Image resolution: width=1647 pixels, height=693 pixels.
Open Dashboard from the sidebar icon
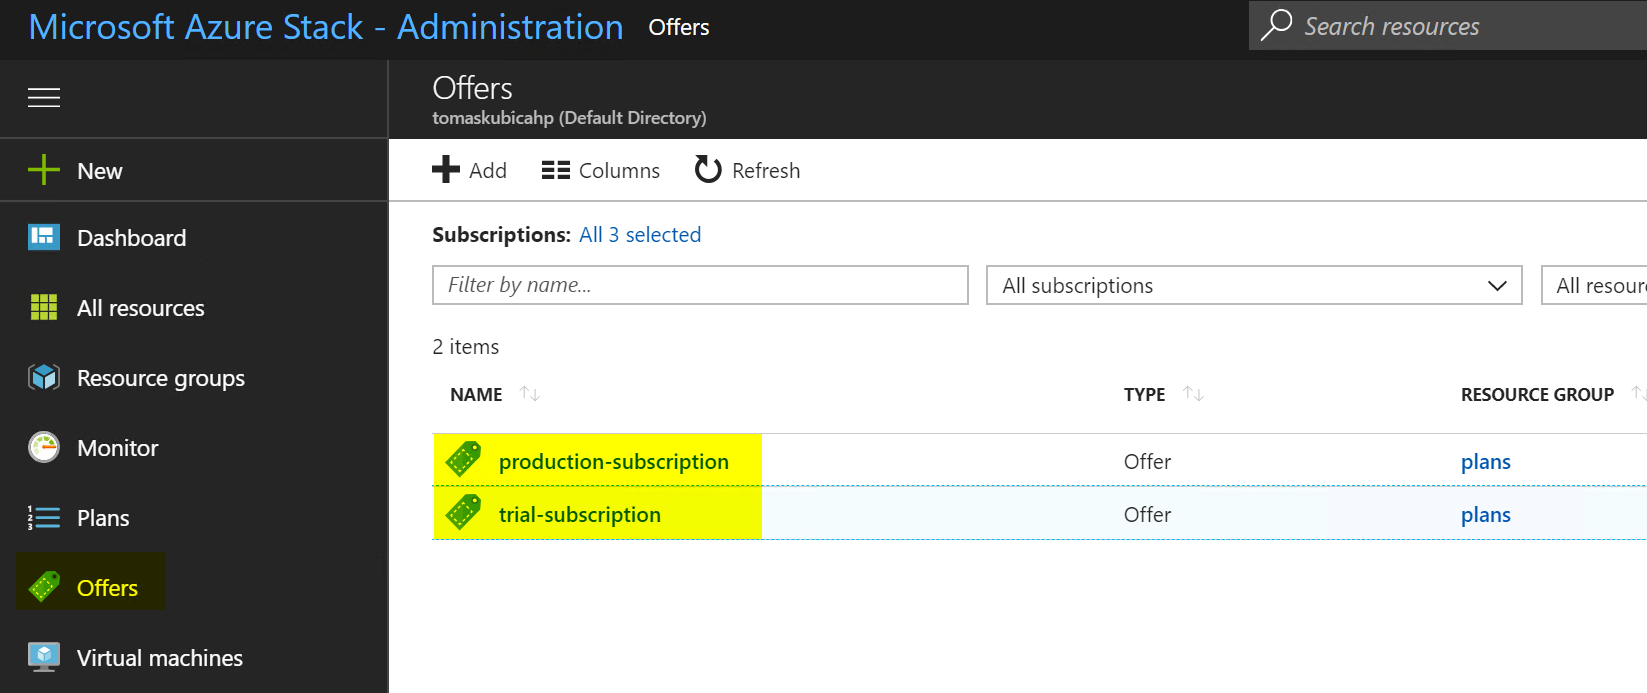tap(44, 237)
